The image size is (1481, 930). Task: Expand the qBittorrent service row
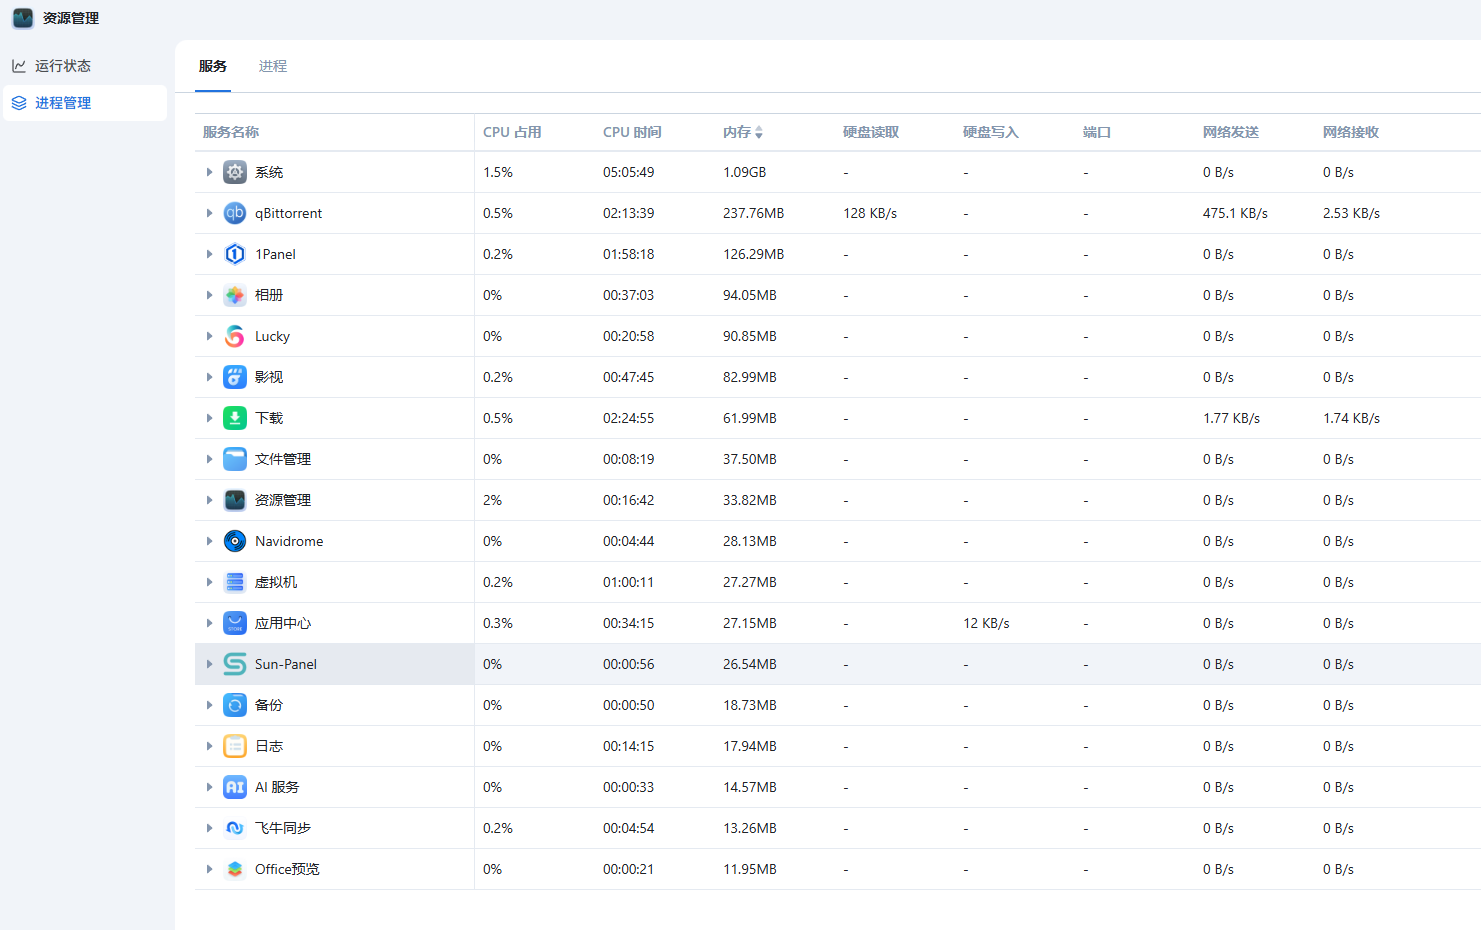point(209,213)
